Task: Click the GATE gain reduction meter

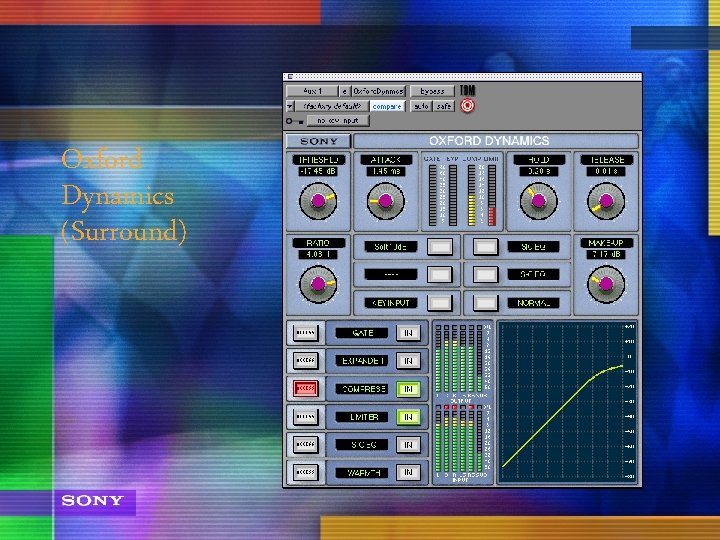Action: [433, 195]
